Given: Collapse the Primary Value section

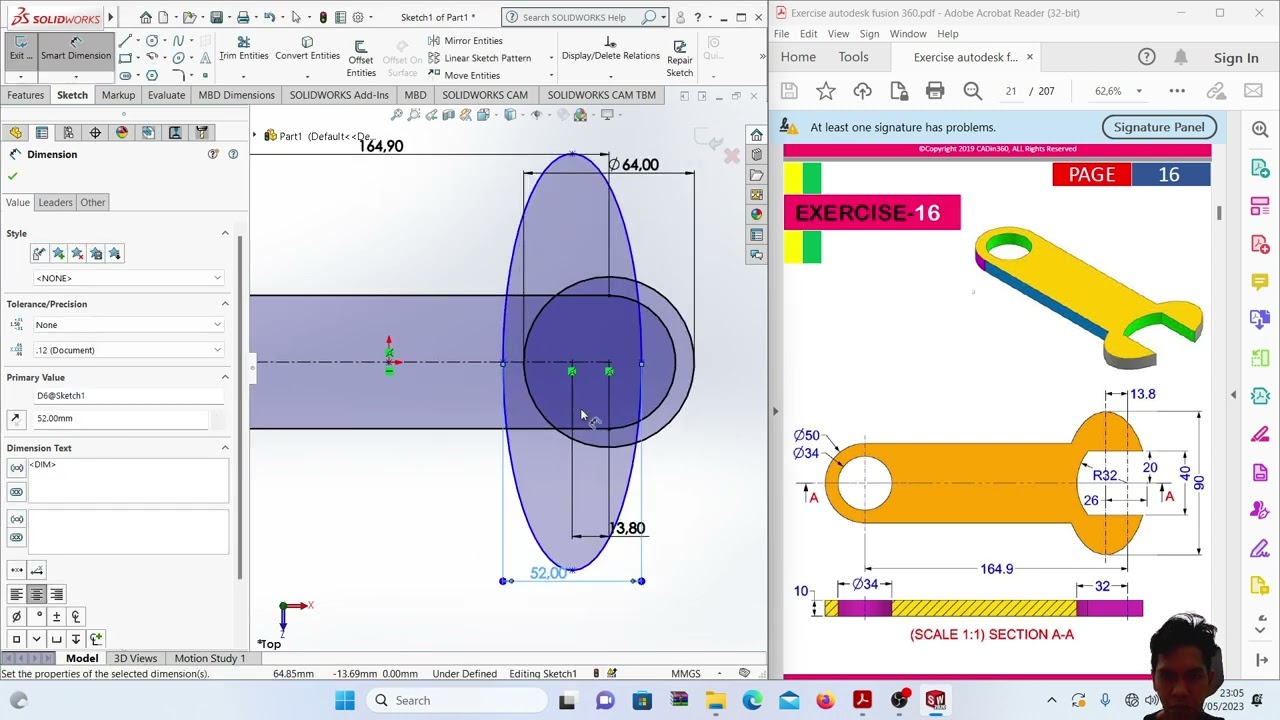Looking at the screenshot, I should tap(225, 377).
